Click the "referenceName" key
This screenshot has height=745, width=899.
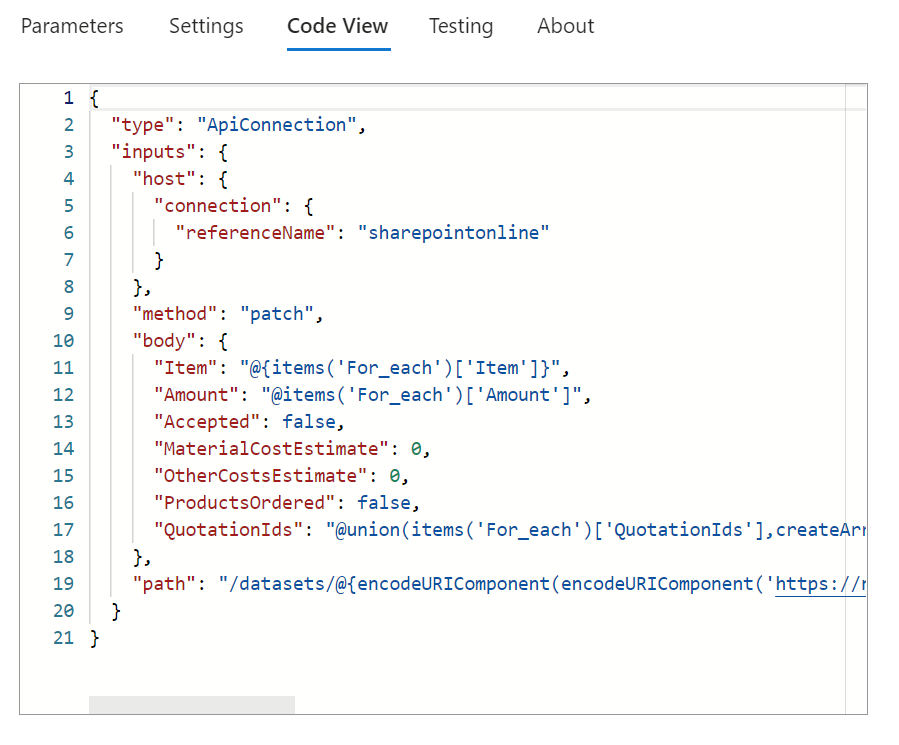[255, 233]
